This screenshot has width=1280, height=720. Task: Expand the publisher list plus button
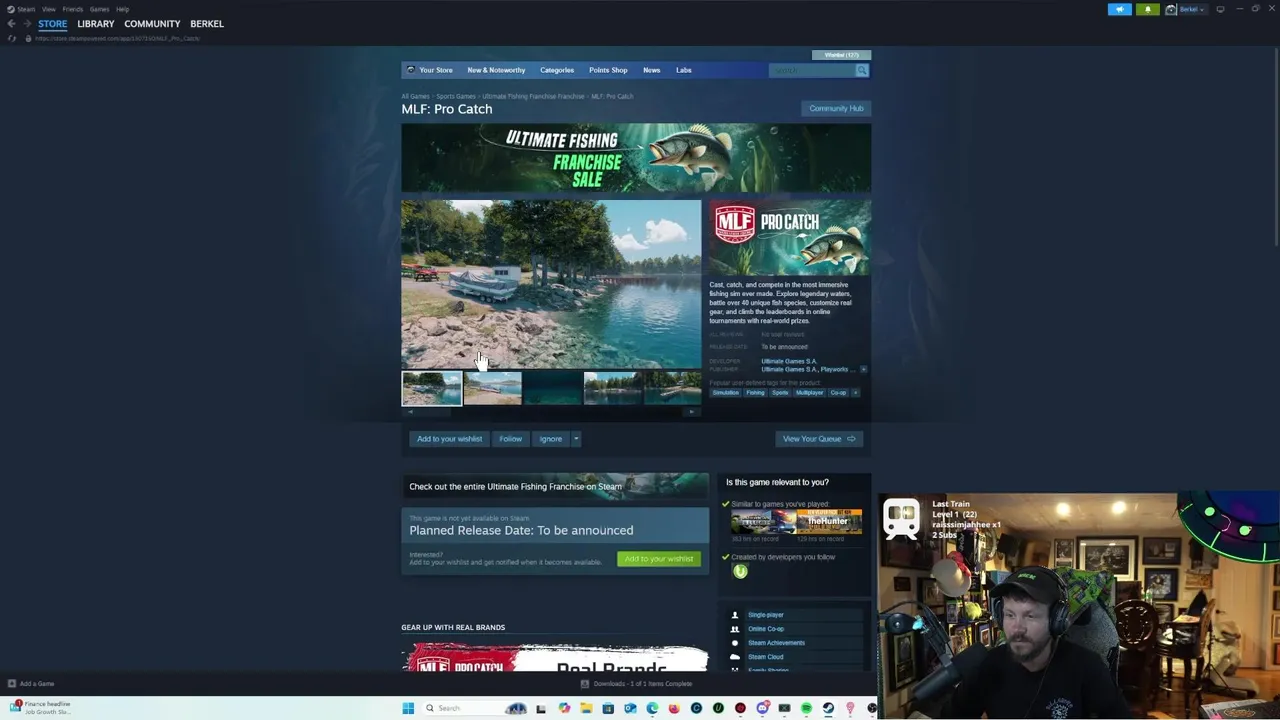pyautogui.click(x=863, y=369)
